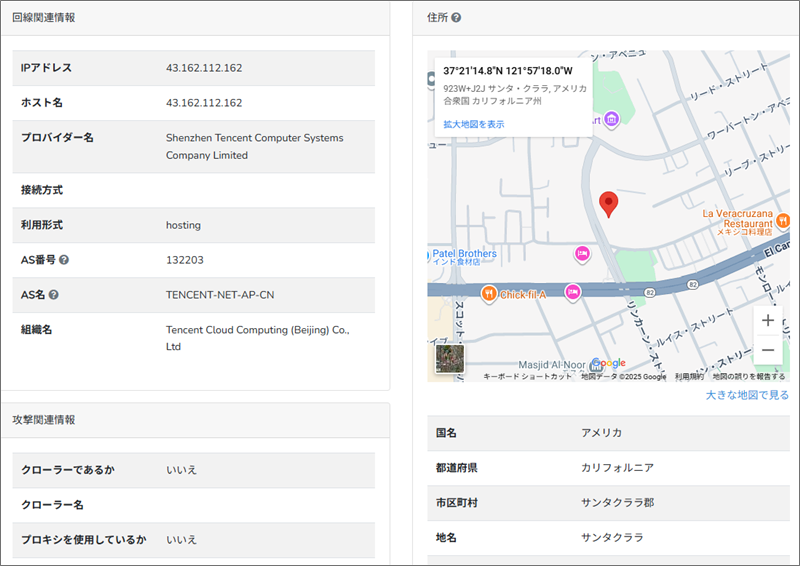The image size is (800, 566).
Task: Click いいえ value for クローラーであるか
Action: [182, 470]
